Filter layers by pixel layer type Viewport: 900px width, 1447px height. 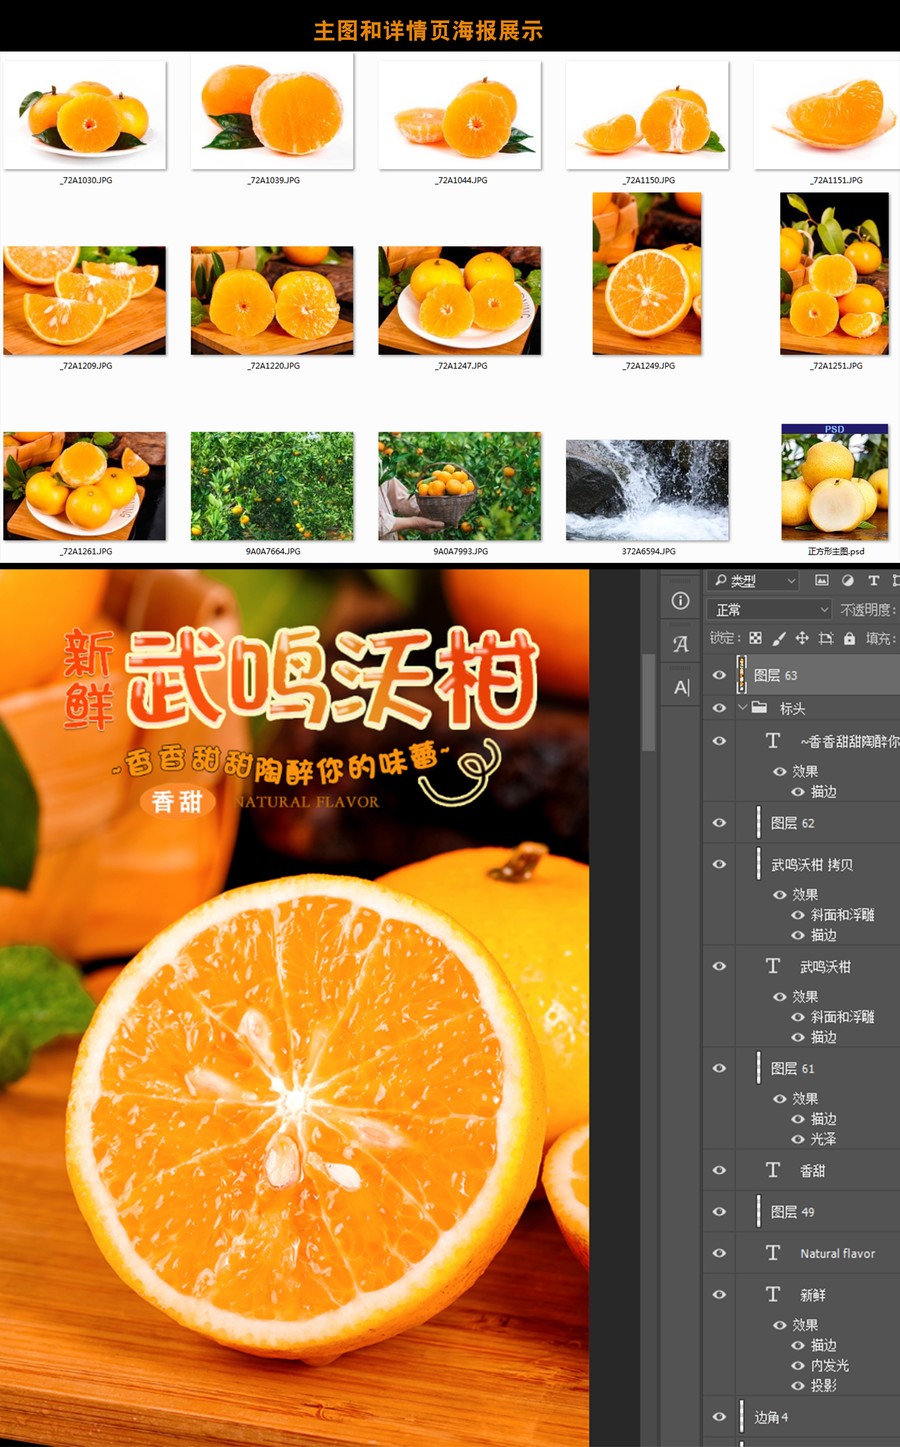point(822,580)
